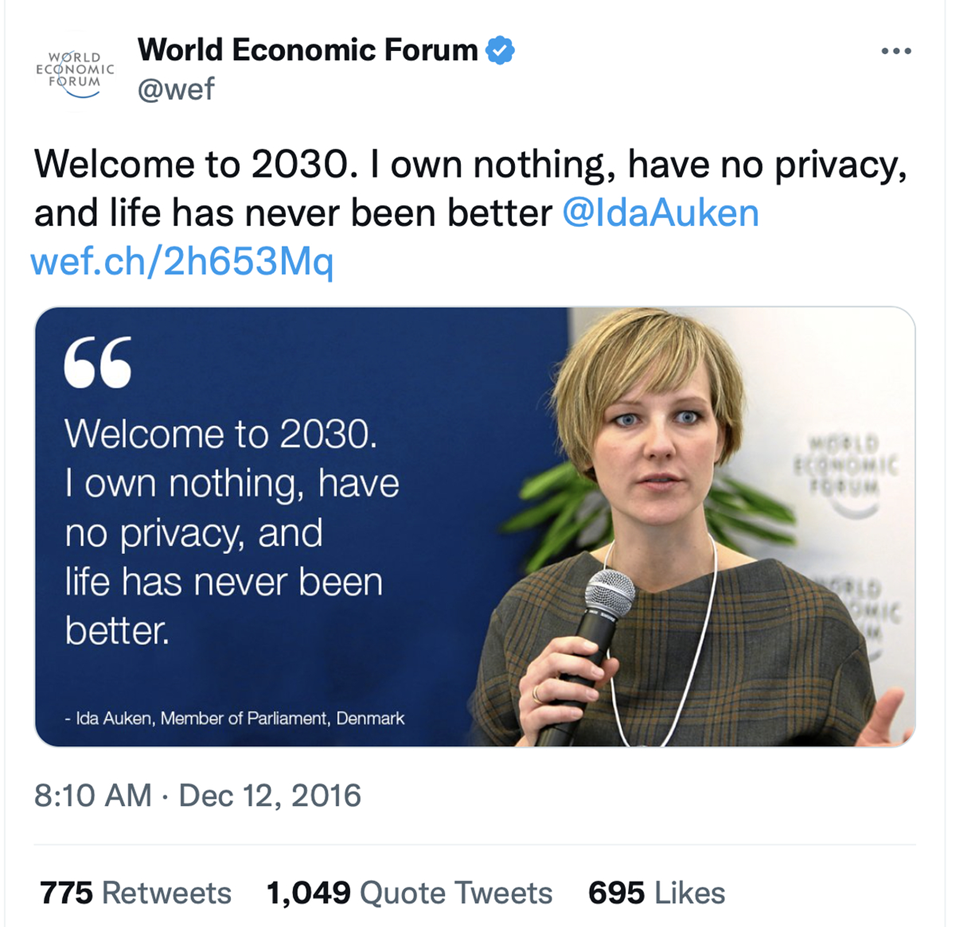
Task: Click the large white quotation mark icon
Action: point(97,362)
